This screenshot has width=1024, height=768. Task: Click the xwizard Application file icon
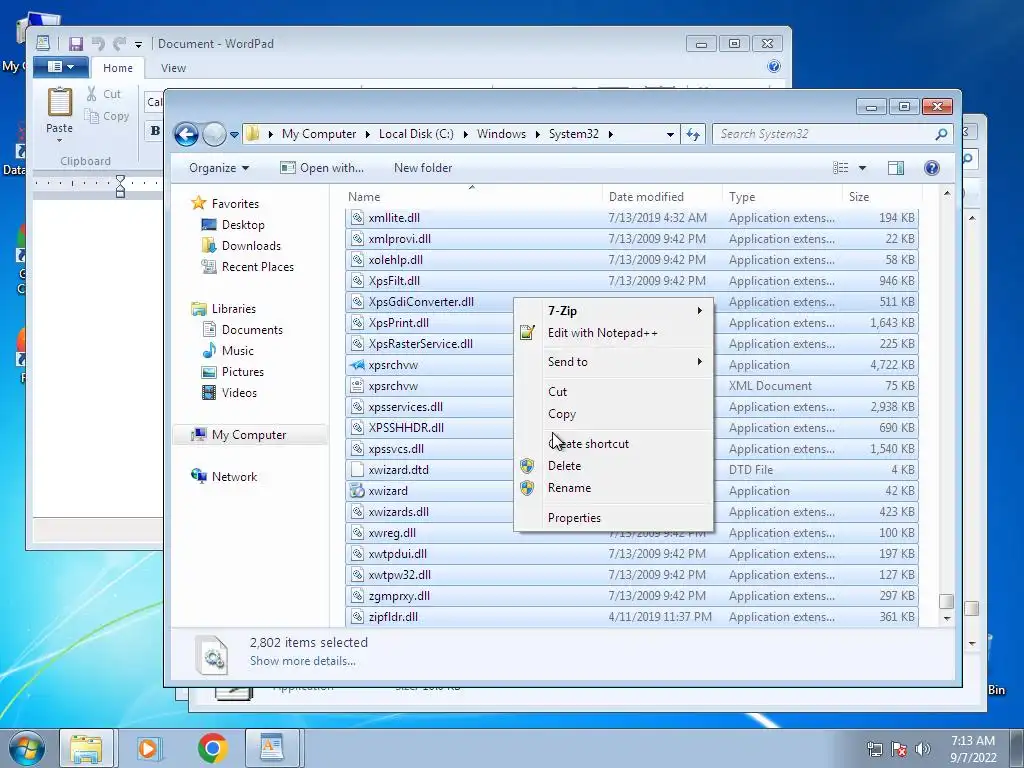[x=357, y=491]
